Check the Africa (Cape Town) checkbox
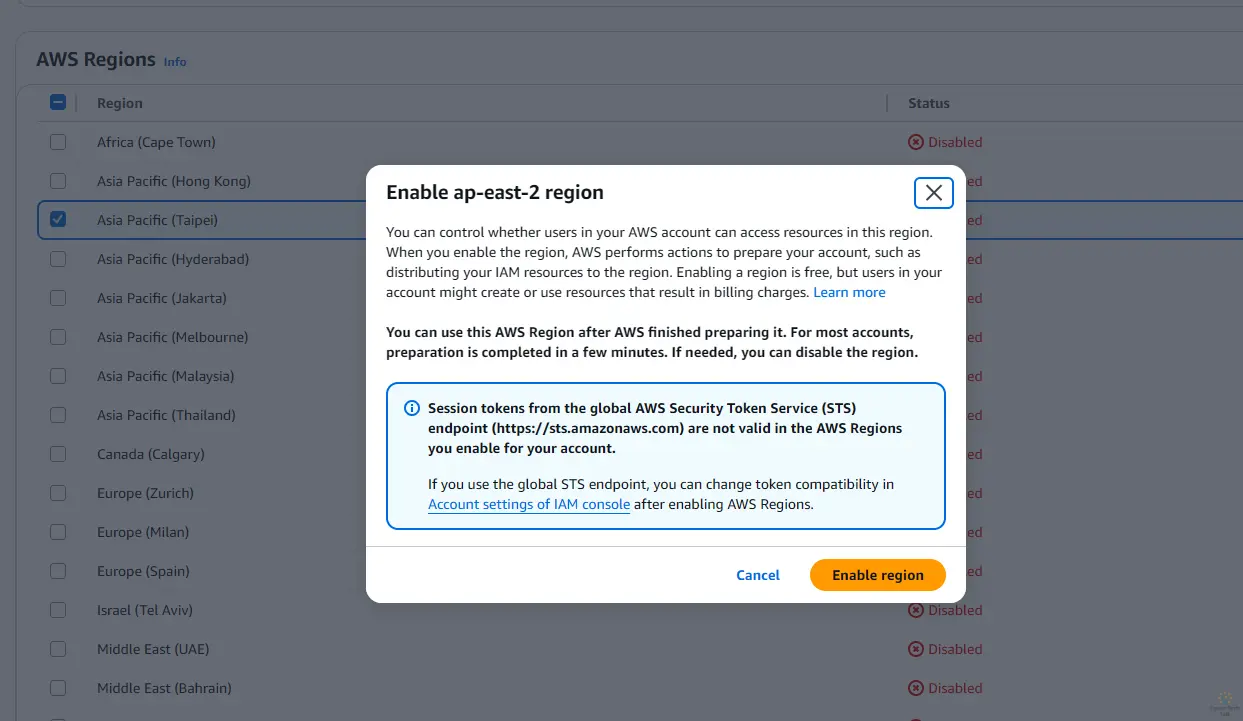 [x=58, y=142]
